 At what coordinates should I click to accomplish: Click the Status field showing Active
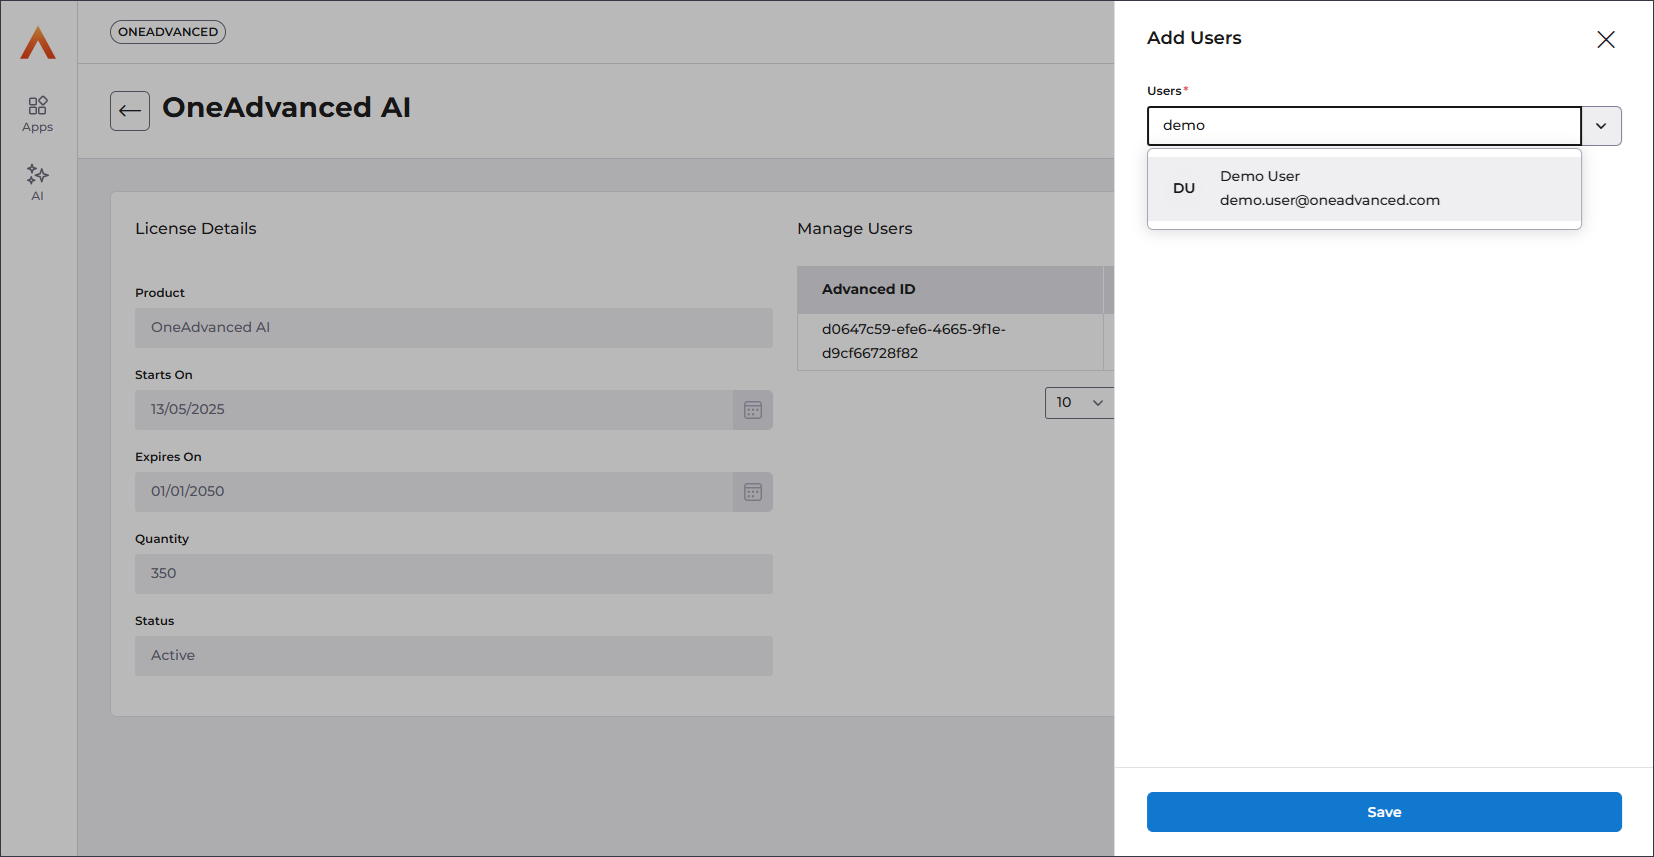[x=454, y=656]
